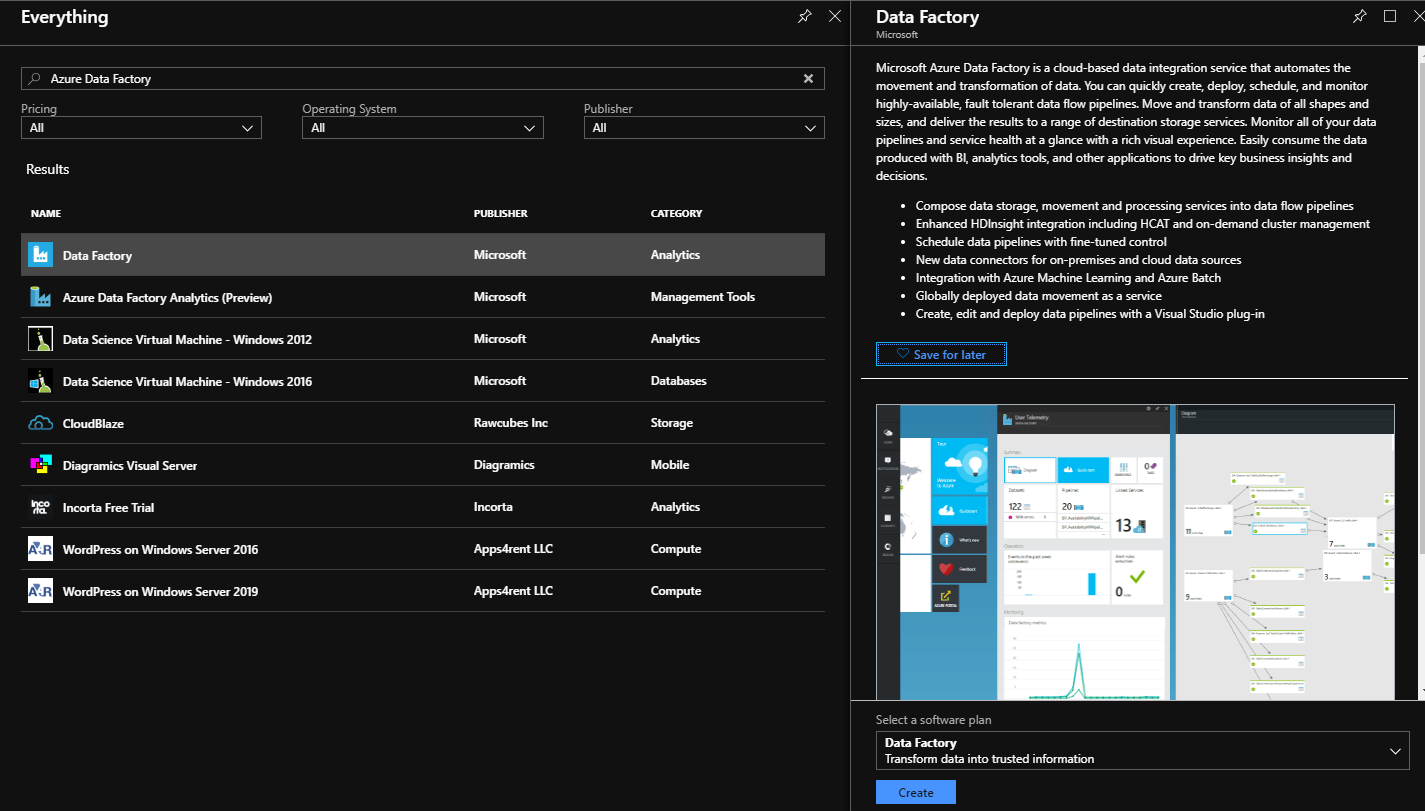This screenshot has width=1425, height=811.
Task: Select WordPress on Windows Server 2019 name
Action: tap(160, 591)
